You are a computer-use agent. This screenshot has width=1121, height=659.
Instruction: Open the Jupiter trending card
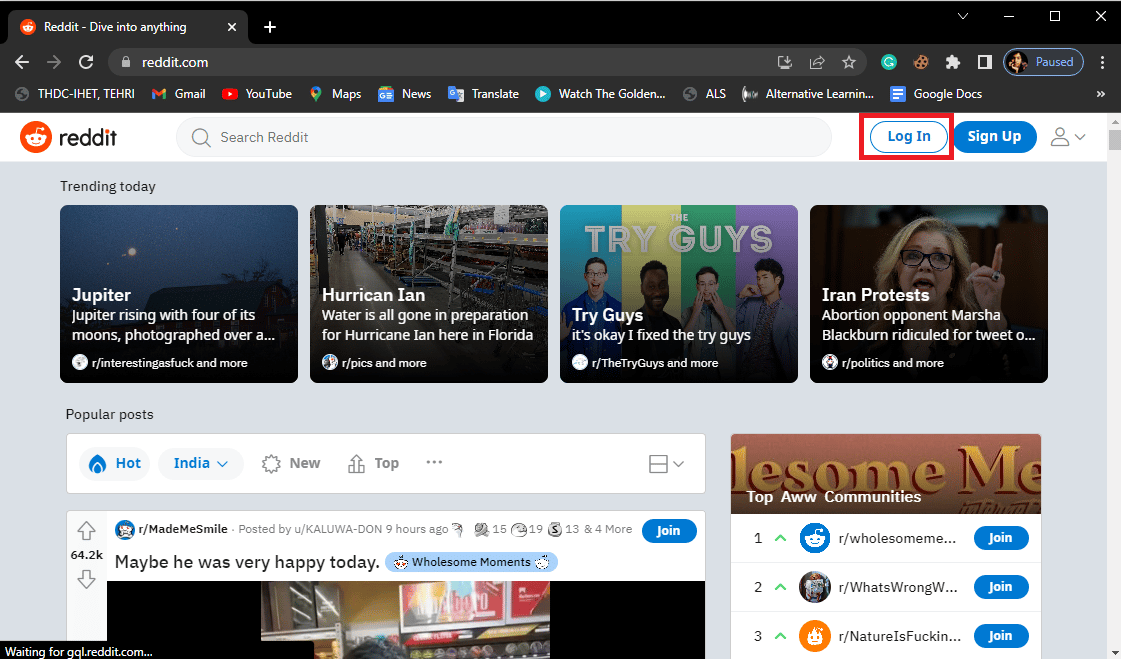point(179,294)
